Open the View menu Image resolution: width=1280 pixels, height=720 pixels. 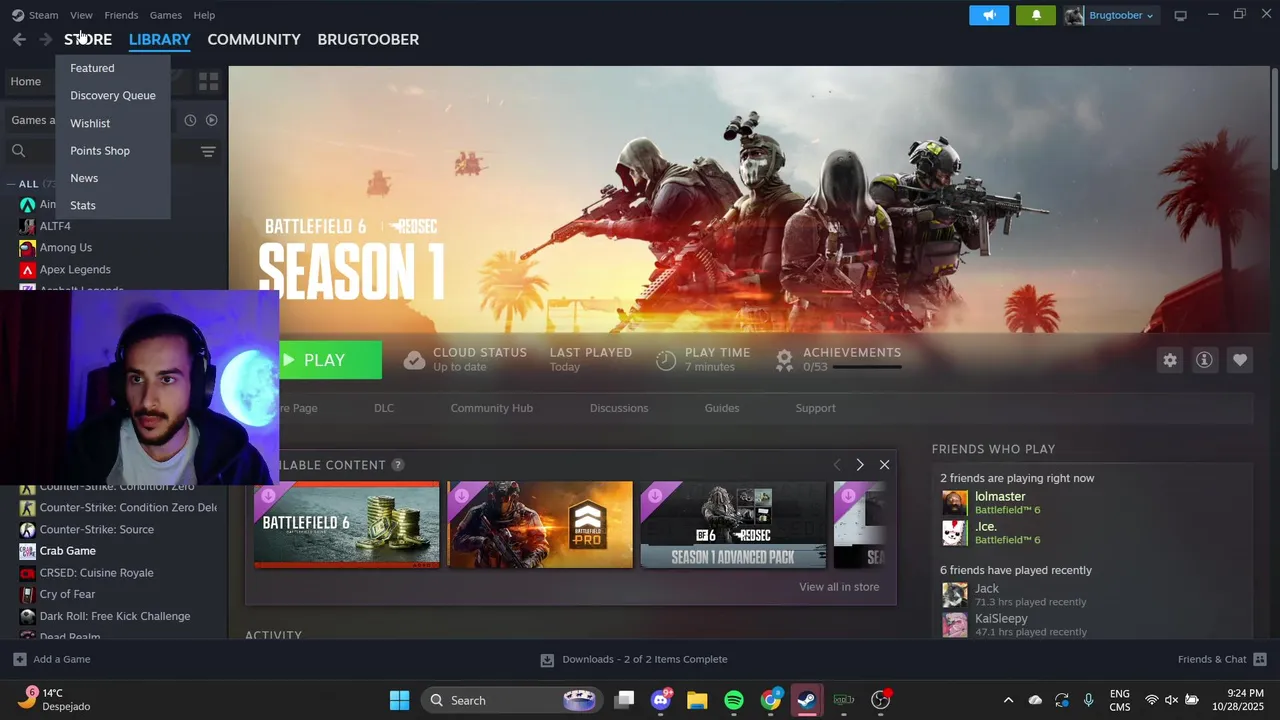click(81, 15)
